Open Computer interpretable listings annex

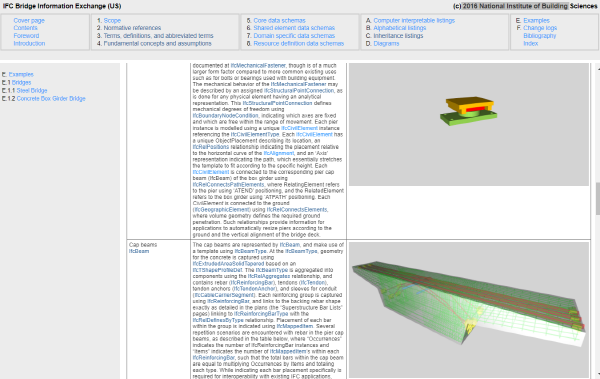click(x=414, y=21)
